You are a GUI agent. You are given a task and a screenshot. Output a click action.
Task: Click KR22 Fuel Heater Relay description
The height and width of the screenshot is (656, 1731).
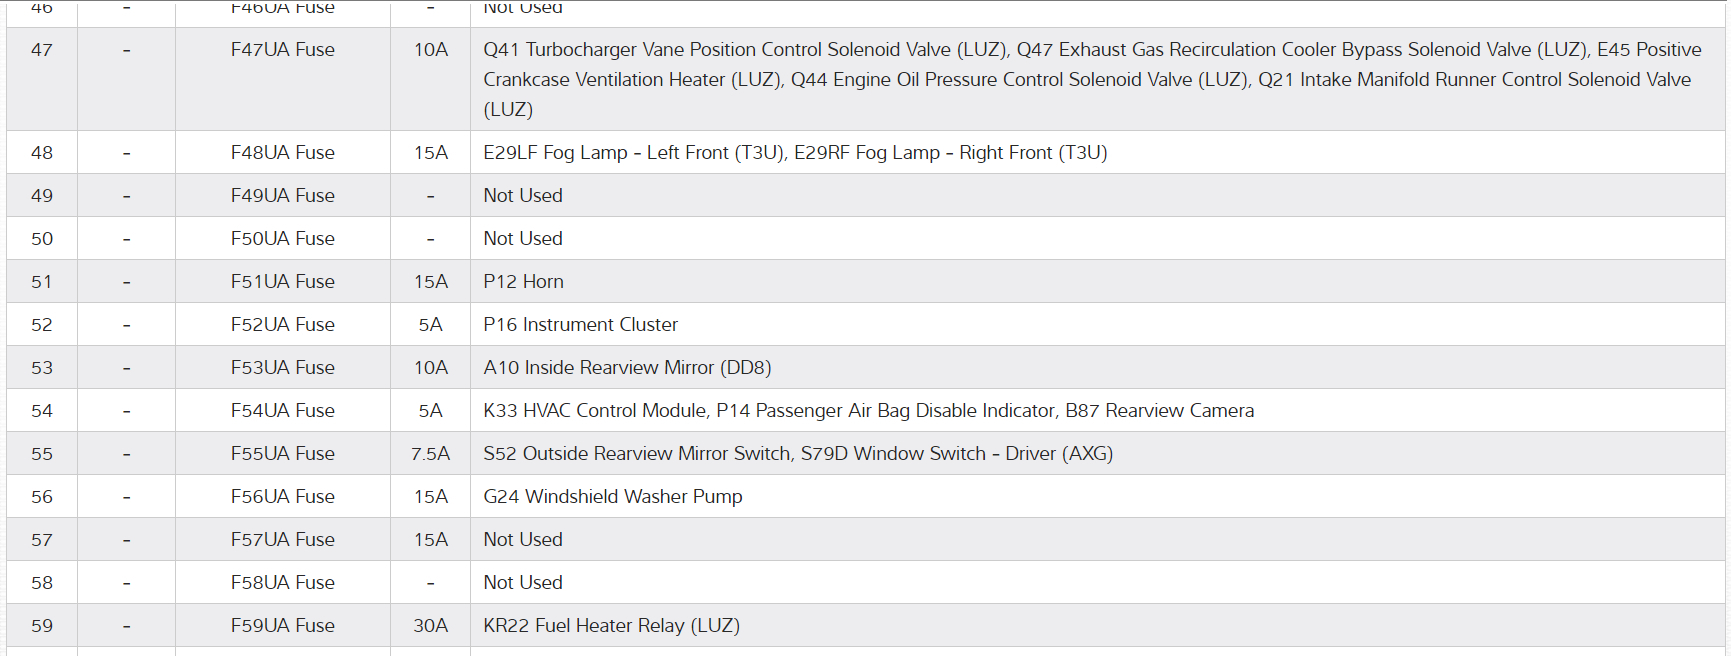tap(611, 626)
